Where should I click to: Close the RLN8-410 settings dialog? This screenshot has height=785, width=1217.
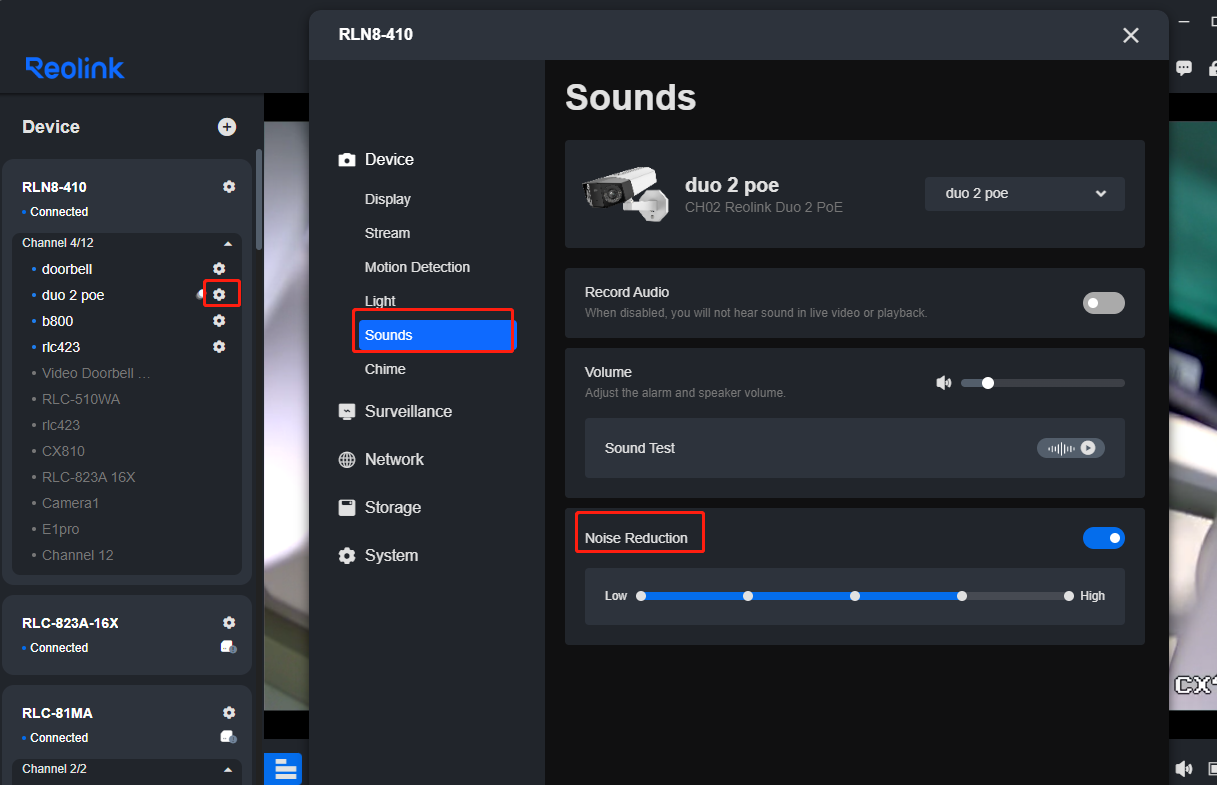click(x=1131, y=35)
